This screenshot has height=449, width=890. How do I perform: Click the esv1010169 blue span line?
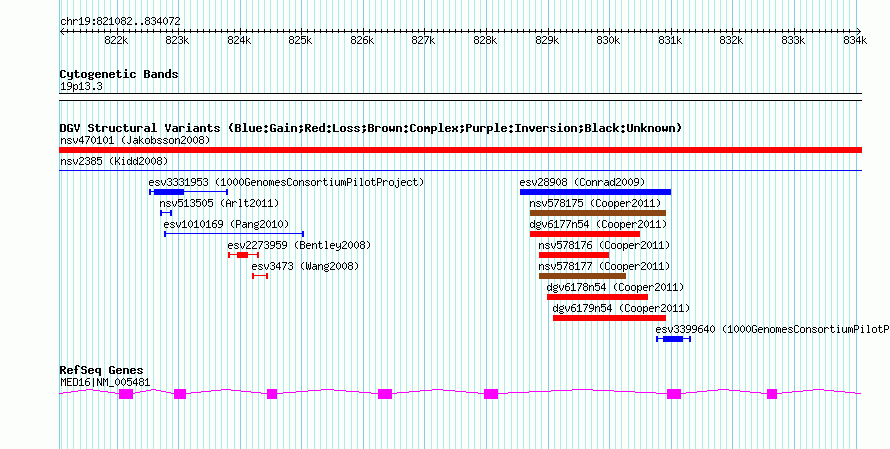point(234,234)
